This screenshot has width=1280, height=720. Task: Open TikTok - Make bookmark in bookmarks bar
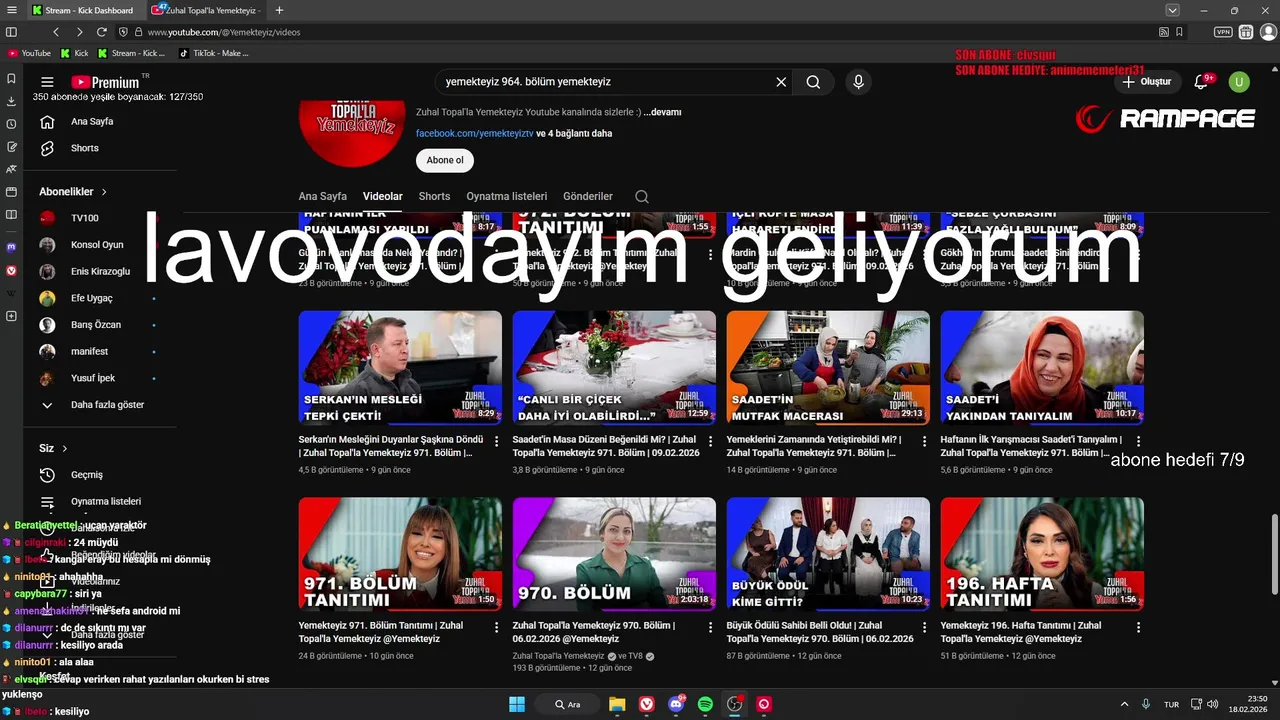pyautogui.click(x=214, y=53)
